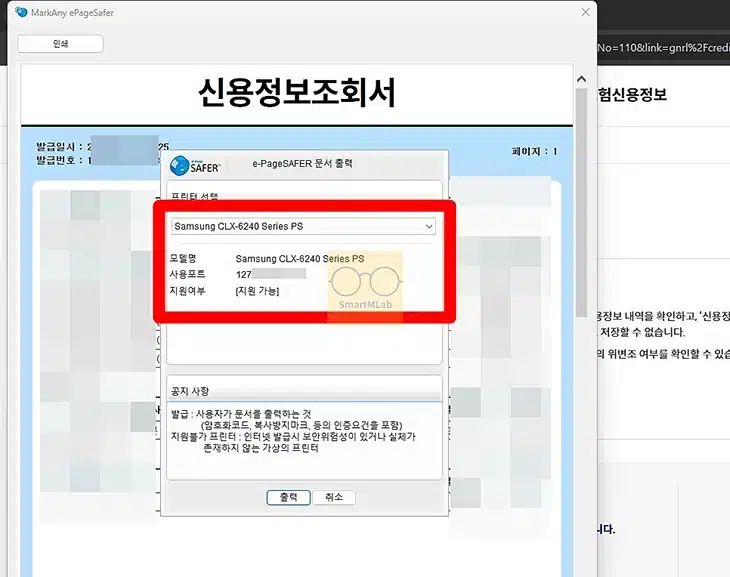
Task: Click the 공지 사항 notice heading
Action: 190,391
